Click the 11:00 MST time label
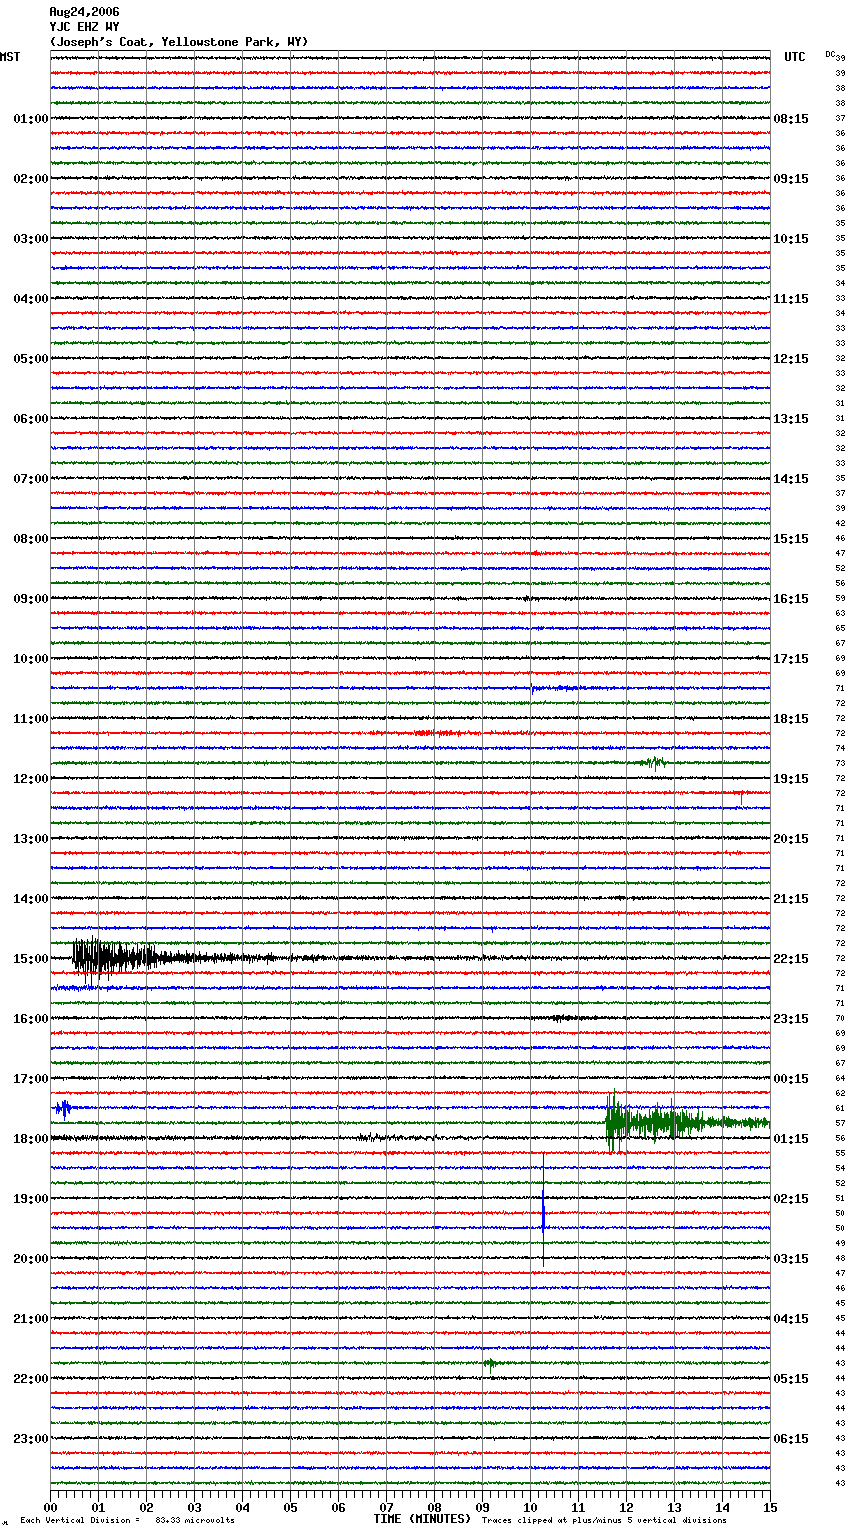 pos(31,719)
